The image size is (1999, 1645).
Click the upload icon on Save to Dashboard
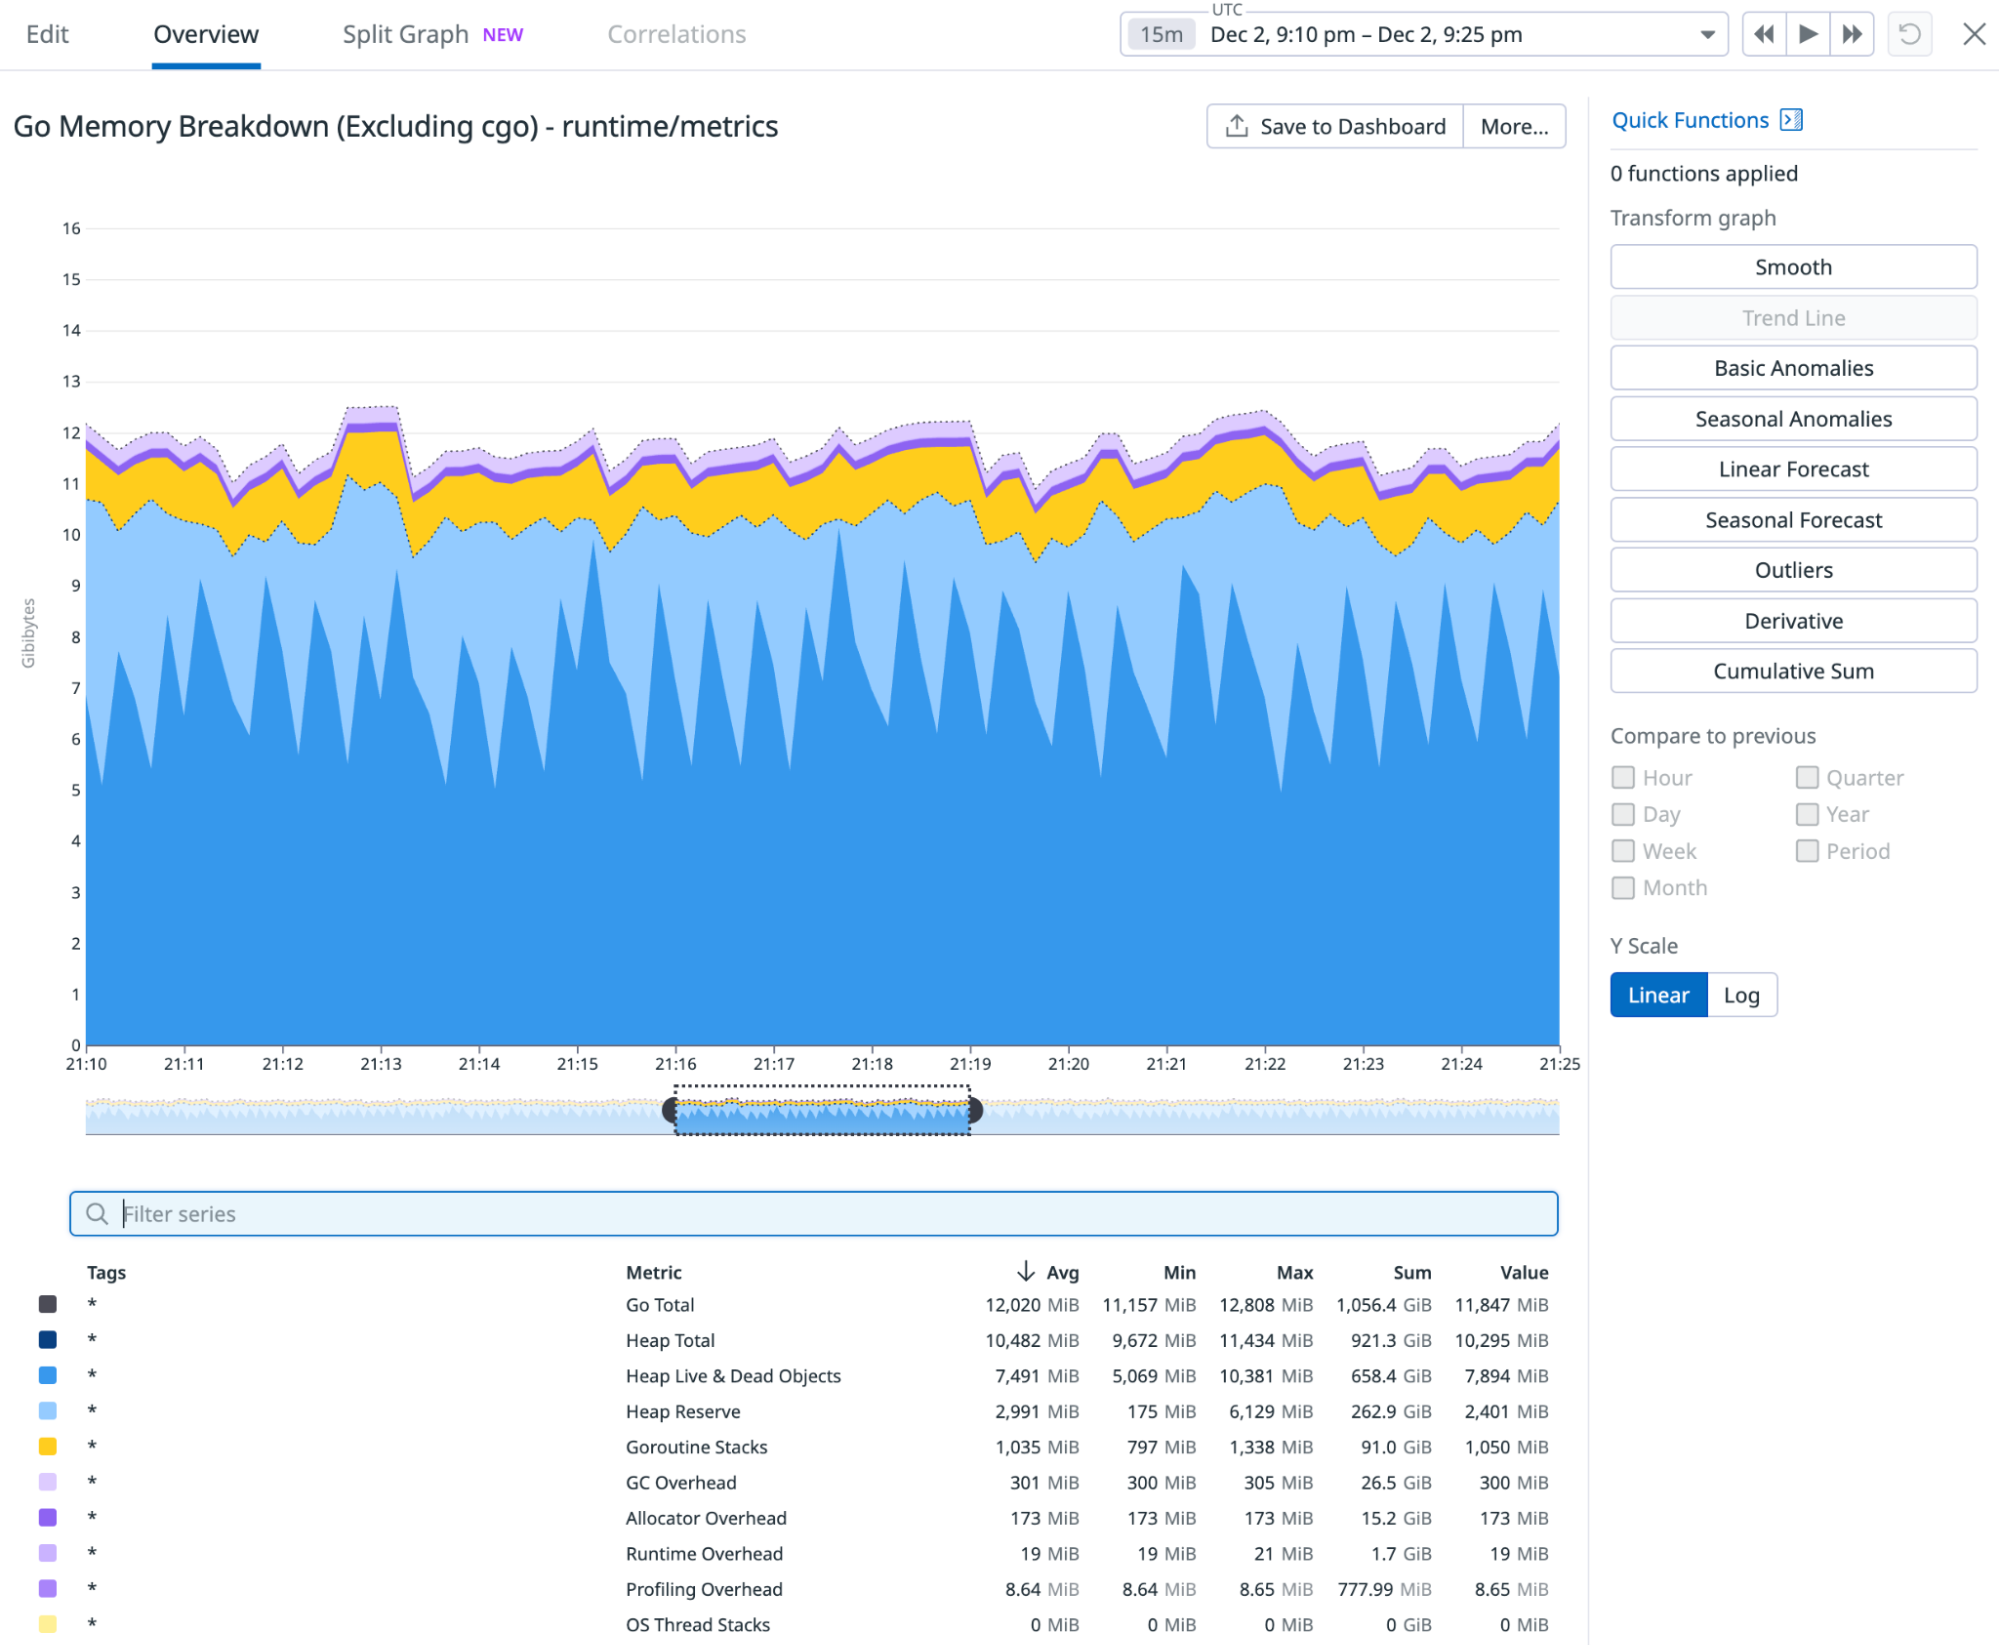tap(1237, 126)
